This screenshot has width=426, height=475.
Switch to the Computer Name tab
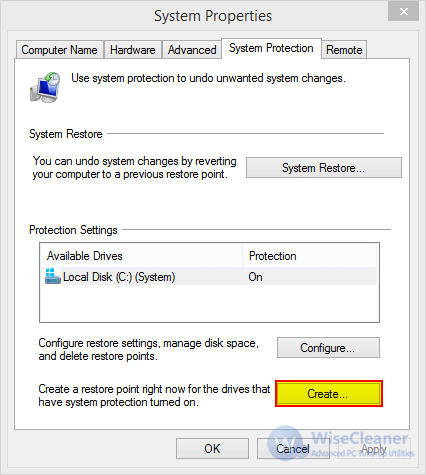(59, 50)
